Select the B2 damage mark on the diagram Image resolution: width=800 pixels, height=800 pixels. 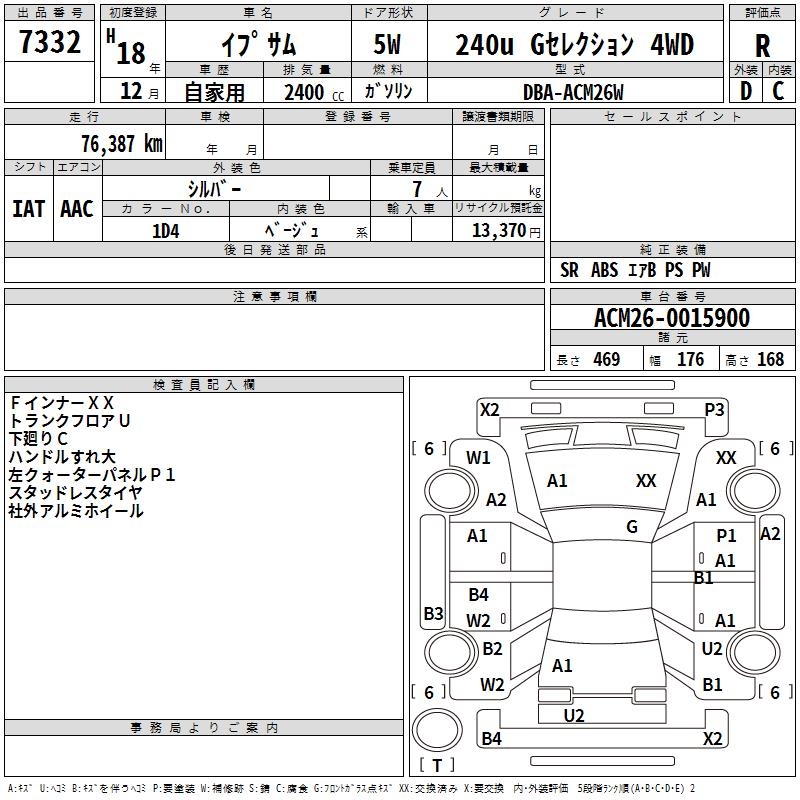[492, 649]
